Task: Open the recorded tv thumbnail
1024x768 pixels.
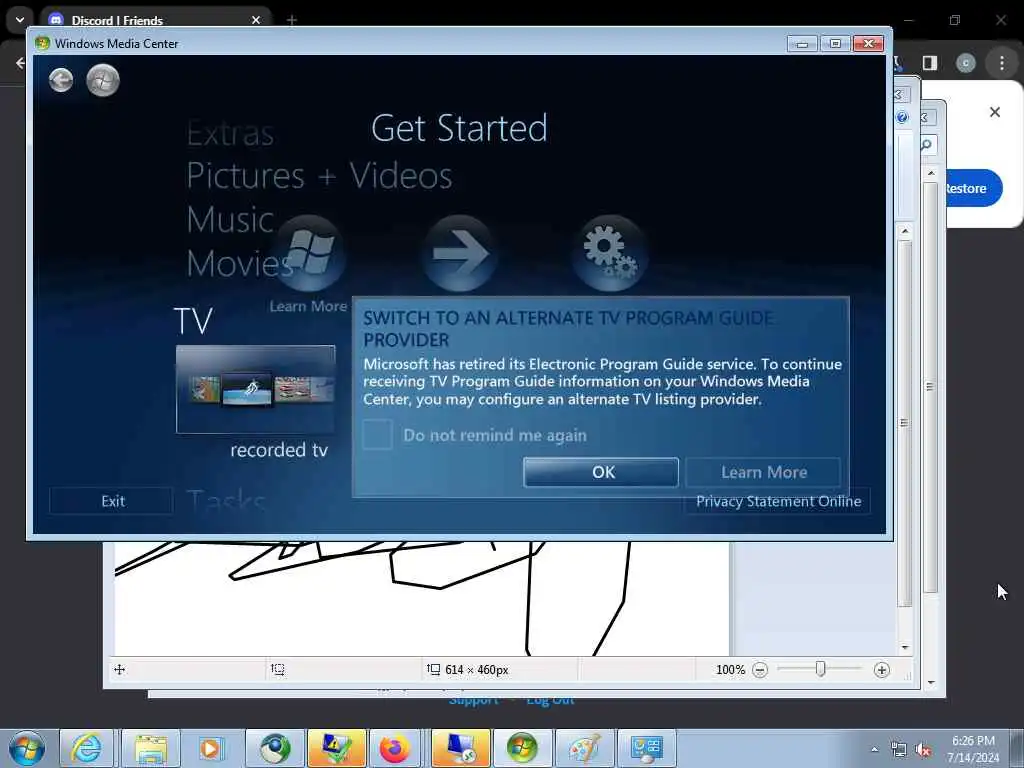Action: (x=255, y=389)
